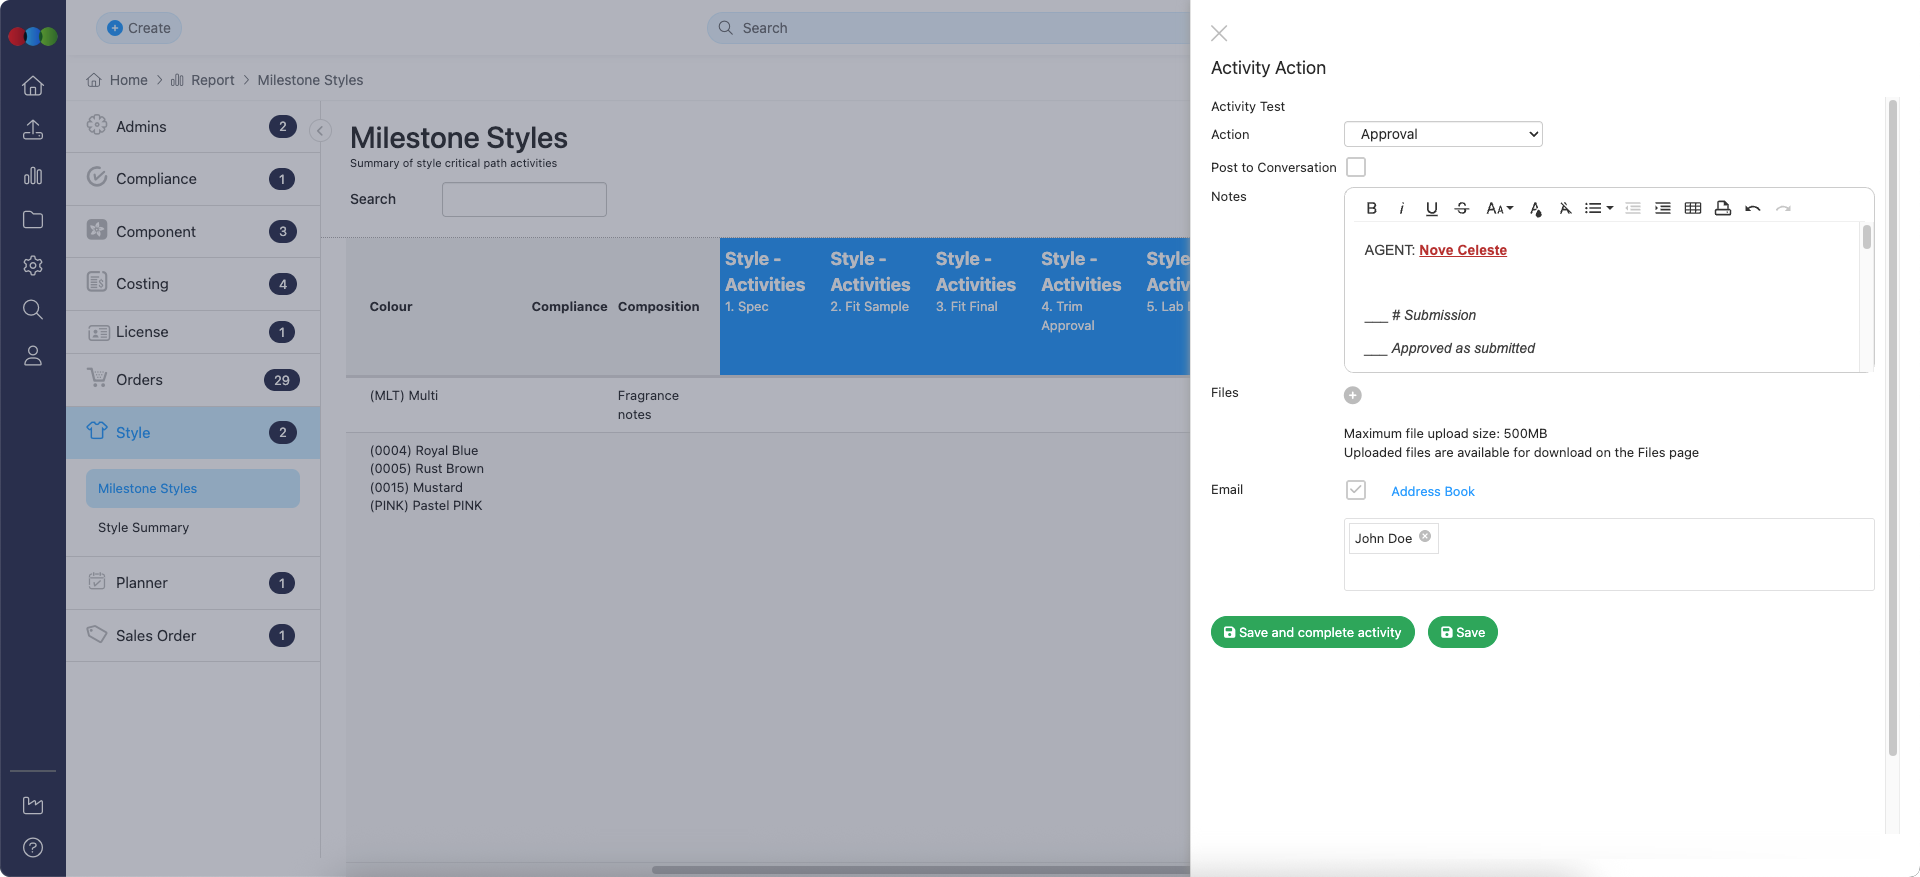Uncheck the Email checkbox
This screenshot has height=877, width=1920.
[x=1355, y=490]
